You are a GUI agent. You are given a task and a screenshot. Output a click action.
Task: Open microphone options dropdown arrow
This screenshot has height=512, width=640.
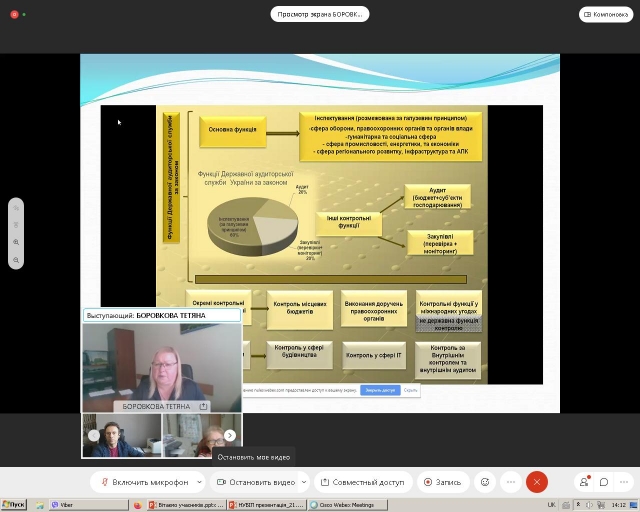point(200,482)
